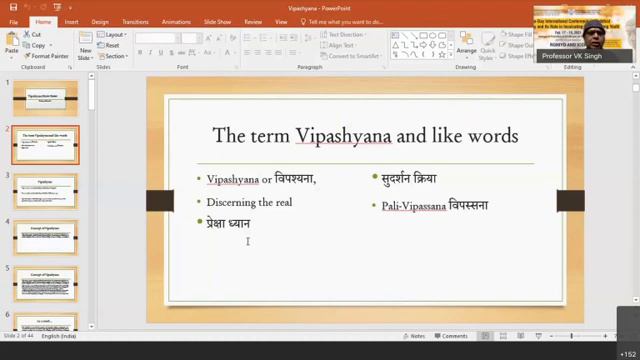Image resolution: width=640 pixels, height=360 pixels.
Task: Switch to the Design tab
Action: tap(100, 22)
